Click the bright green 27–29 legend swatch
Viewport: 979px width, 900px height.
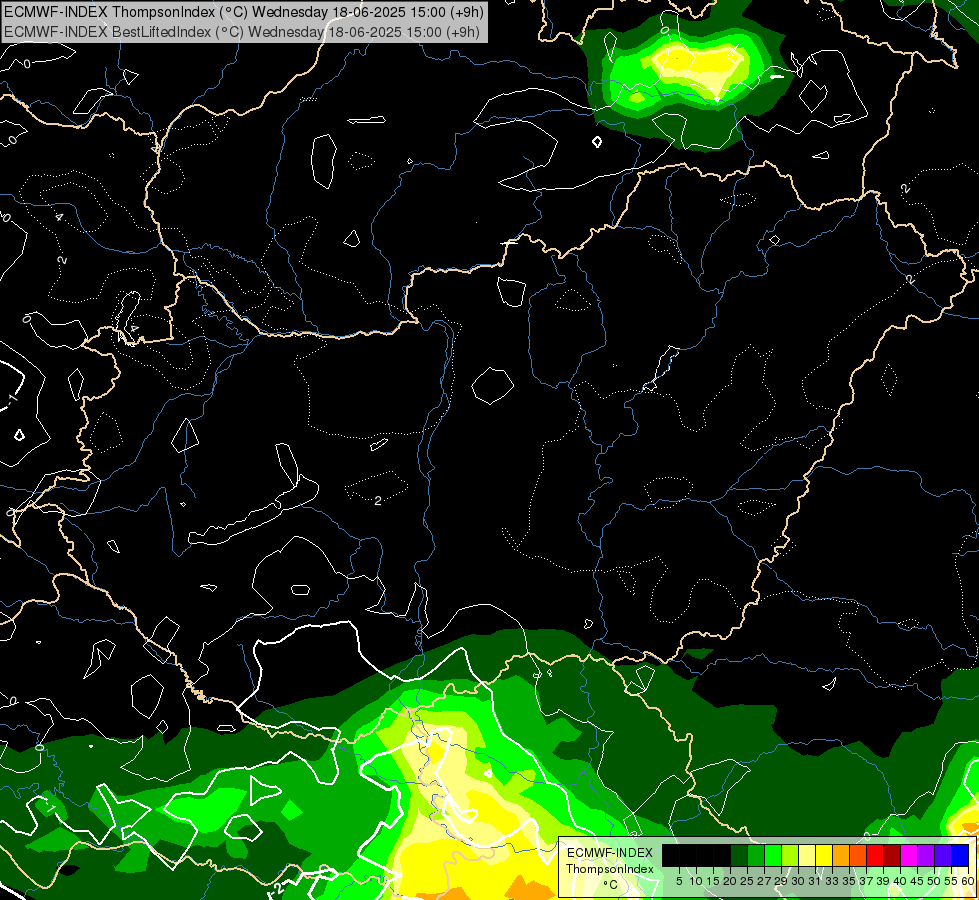pos(773,855)
